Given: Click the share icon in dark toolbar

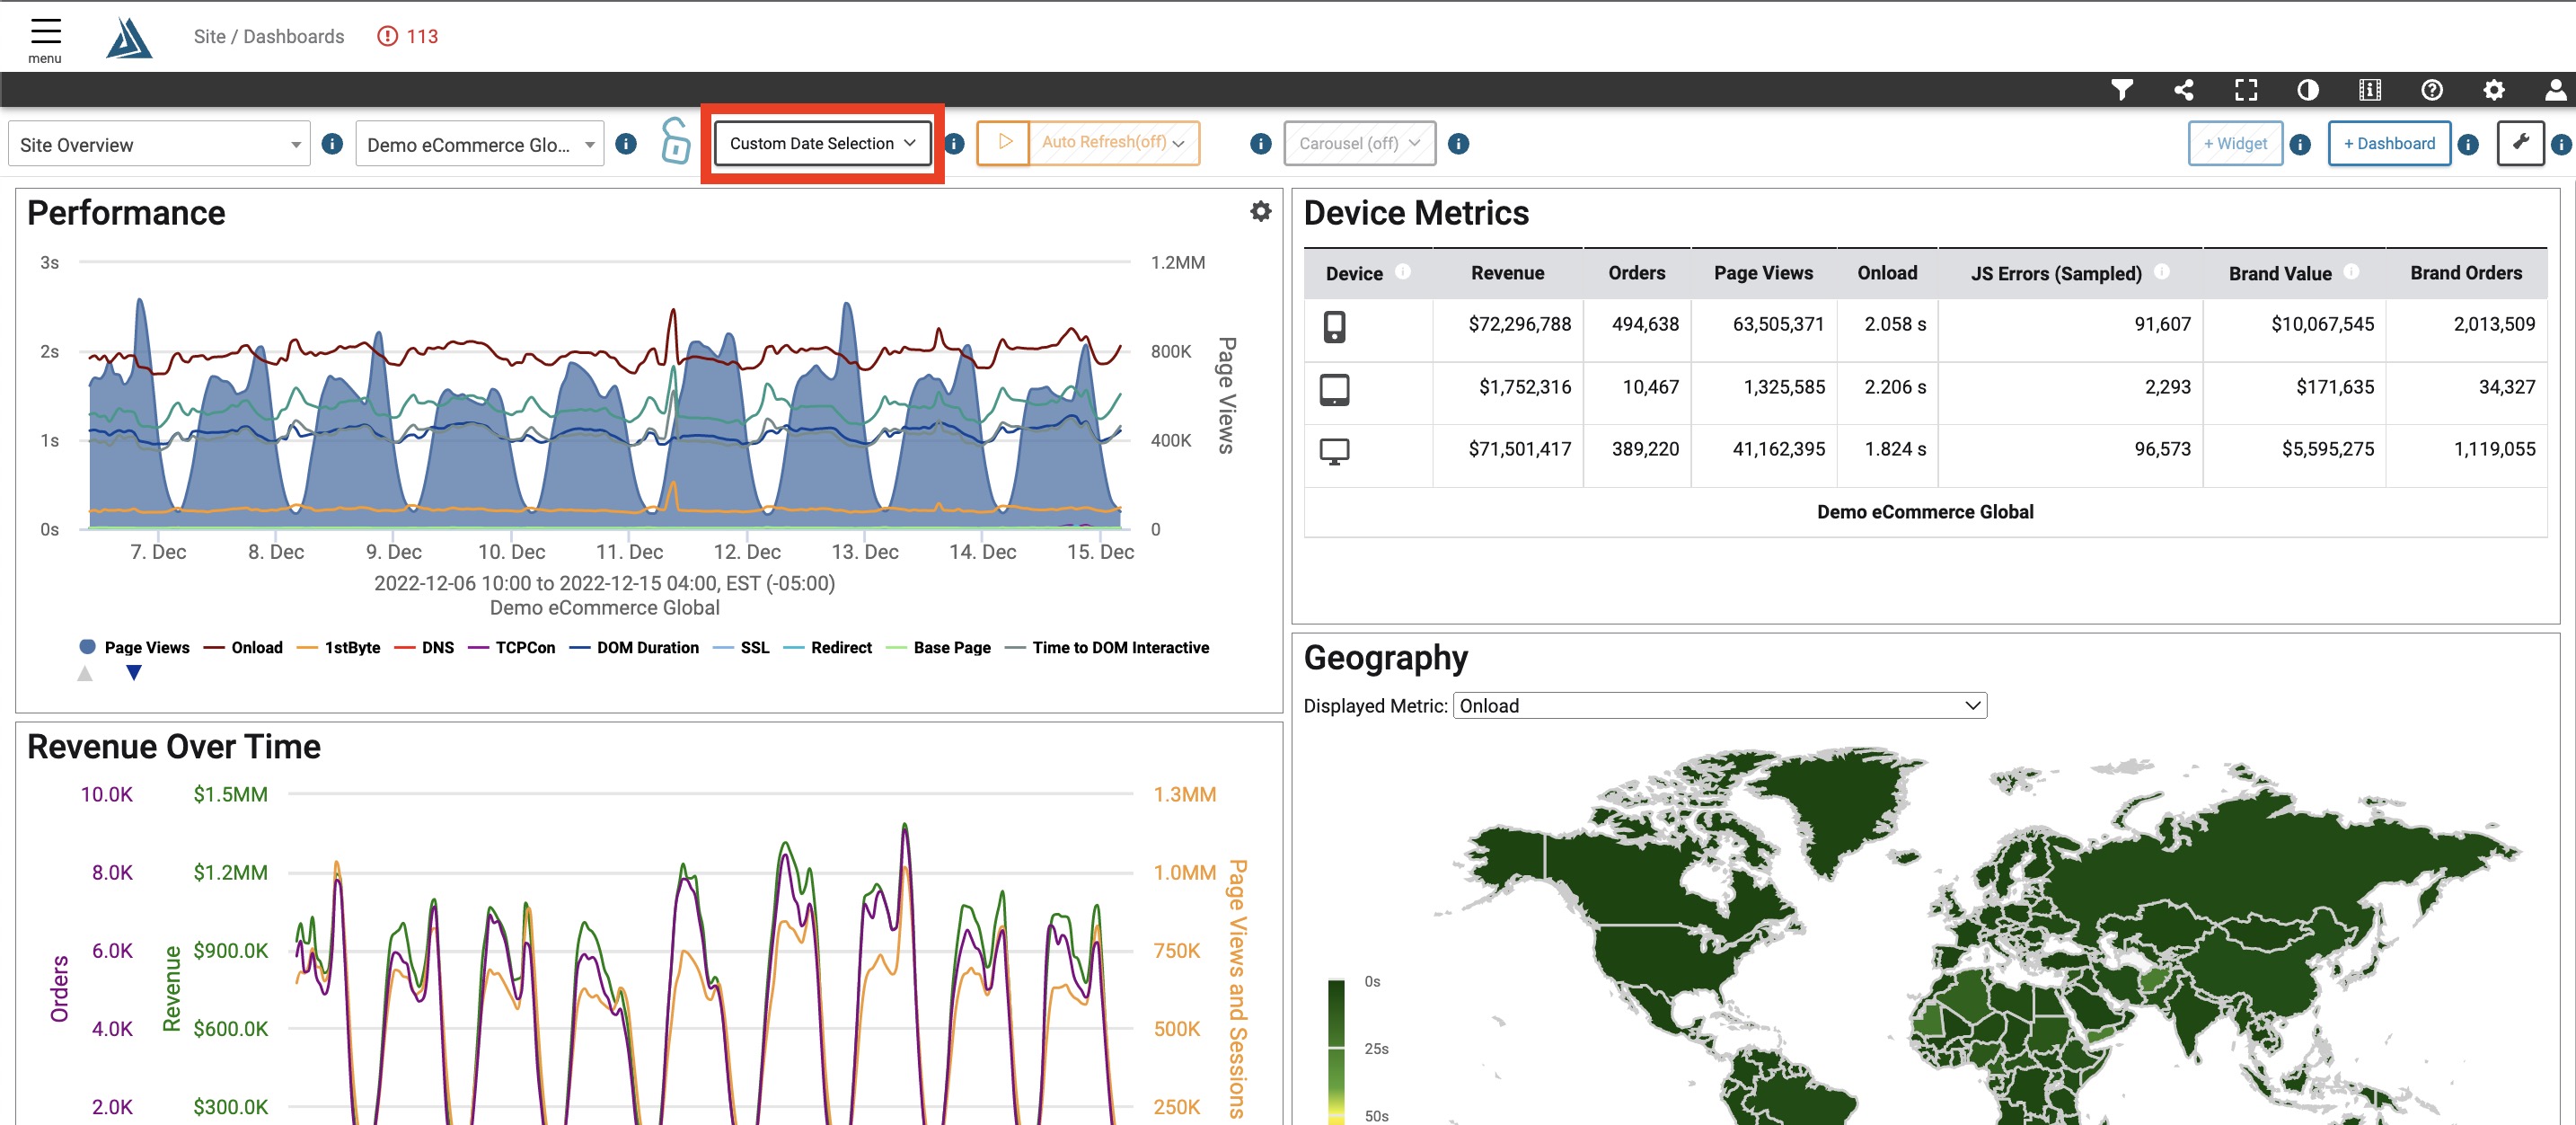Looking at the screenshot, I should 2183,90.
